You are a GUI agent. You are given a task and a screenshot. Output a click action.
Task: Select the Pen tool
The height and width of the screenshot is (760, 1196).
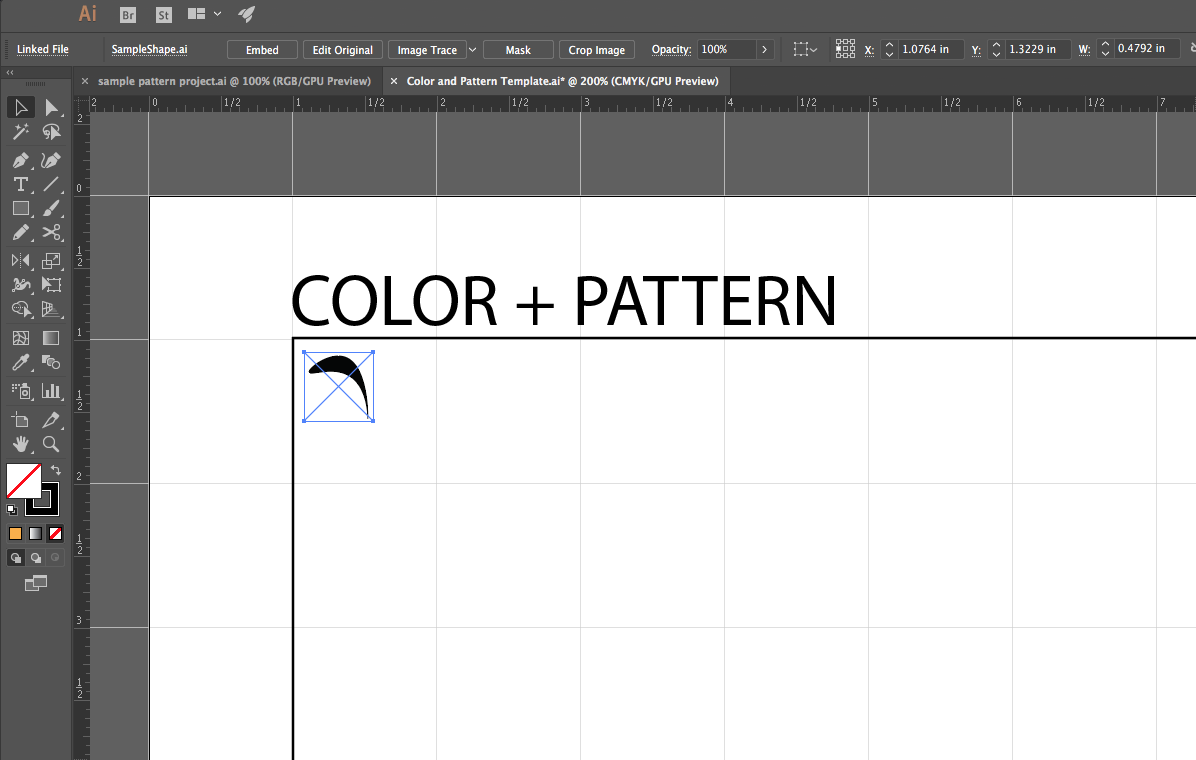21,160
